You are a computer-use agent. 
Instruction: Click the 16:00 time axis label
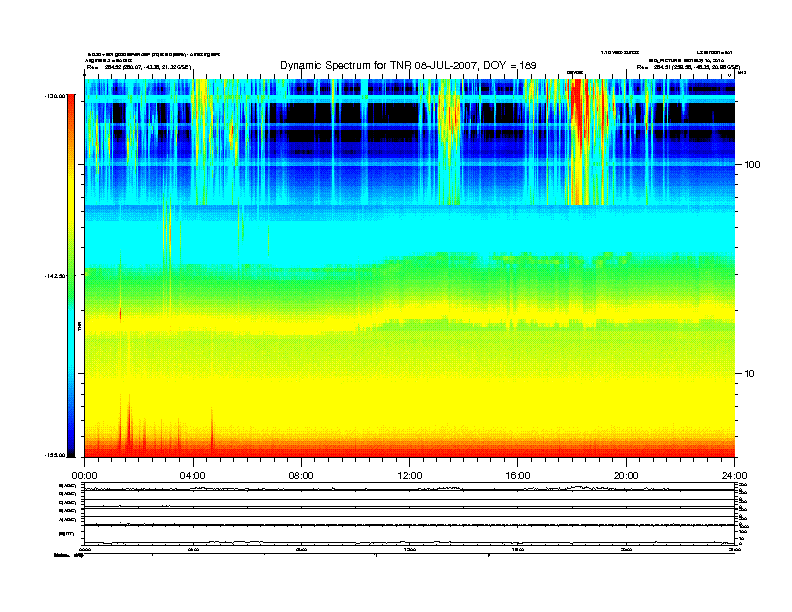(518, 476)
